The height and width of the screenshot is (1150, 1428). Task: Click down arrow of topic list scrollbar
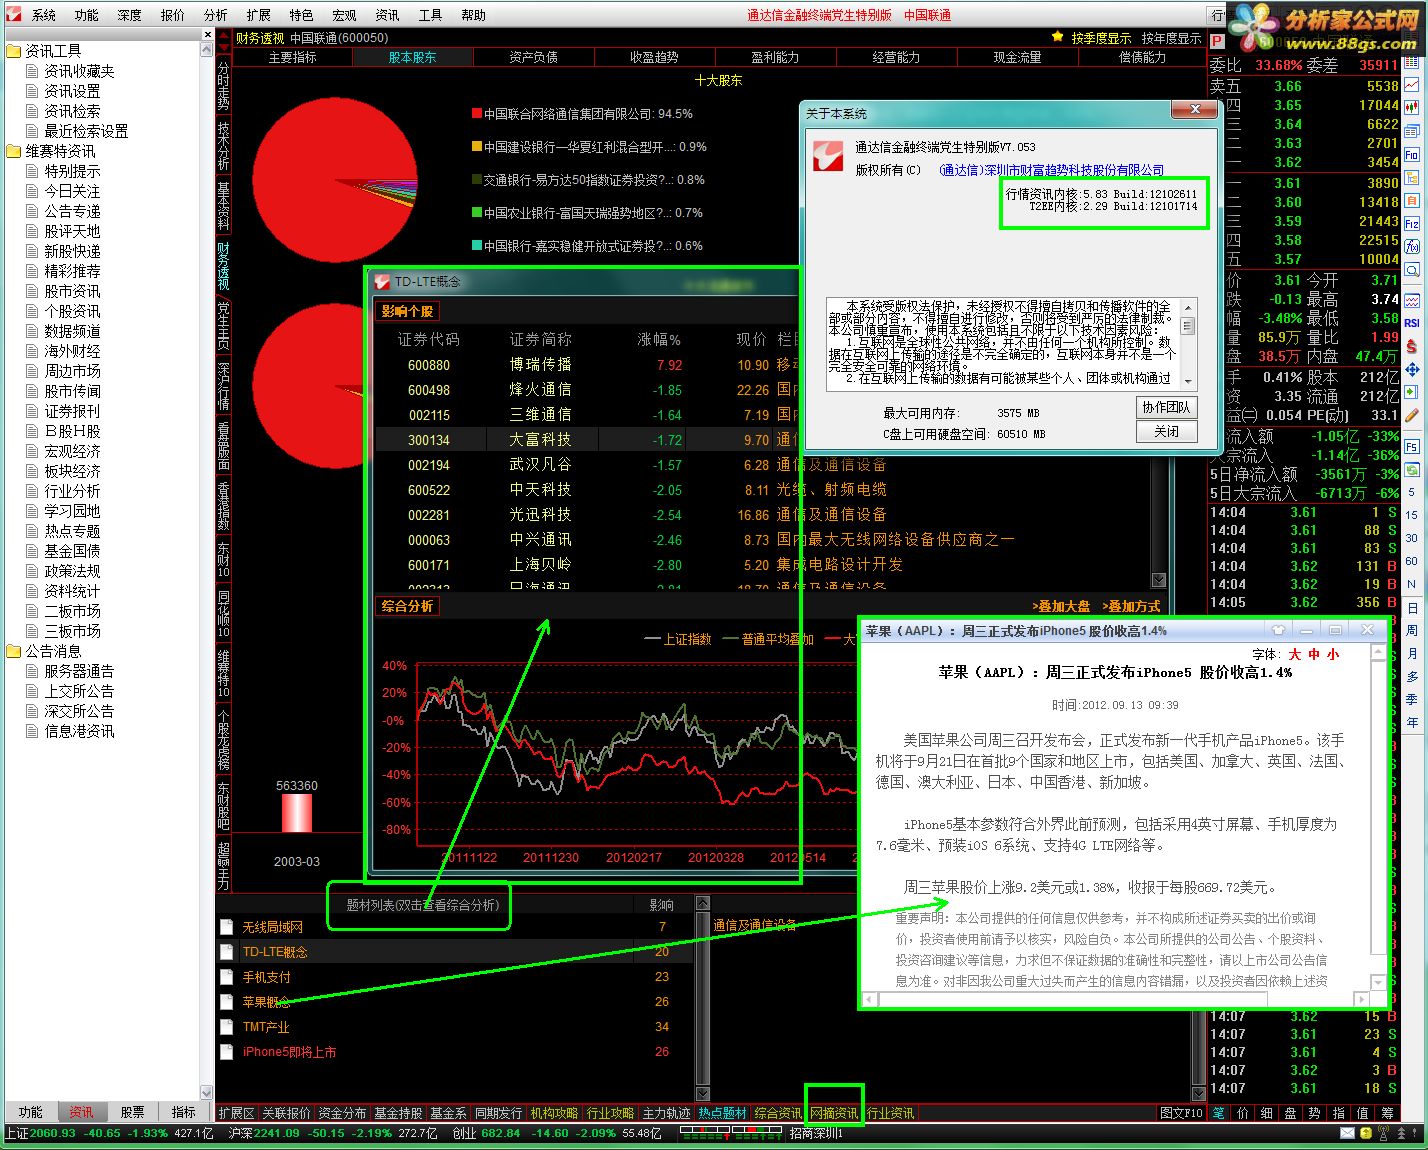702,1093
